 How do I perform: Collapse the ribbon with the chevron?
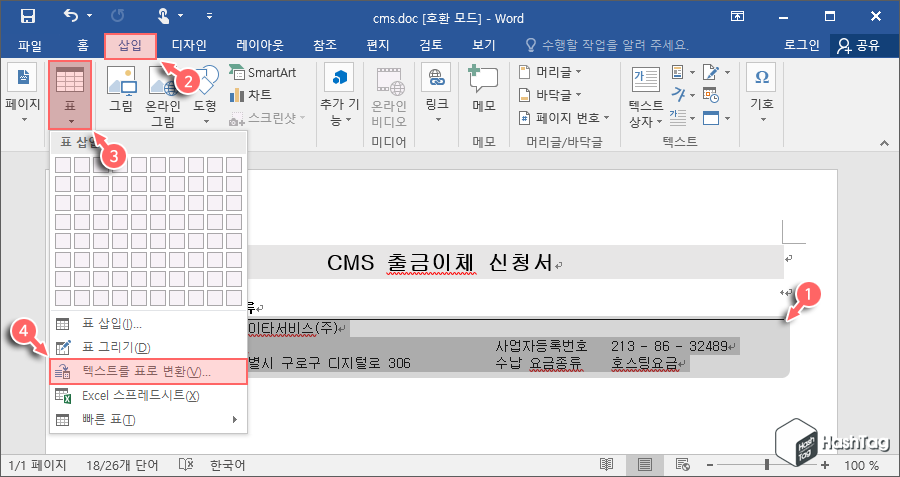[885, 142]
